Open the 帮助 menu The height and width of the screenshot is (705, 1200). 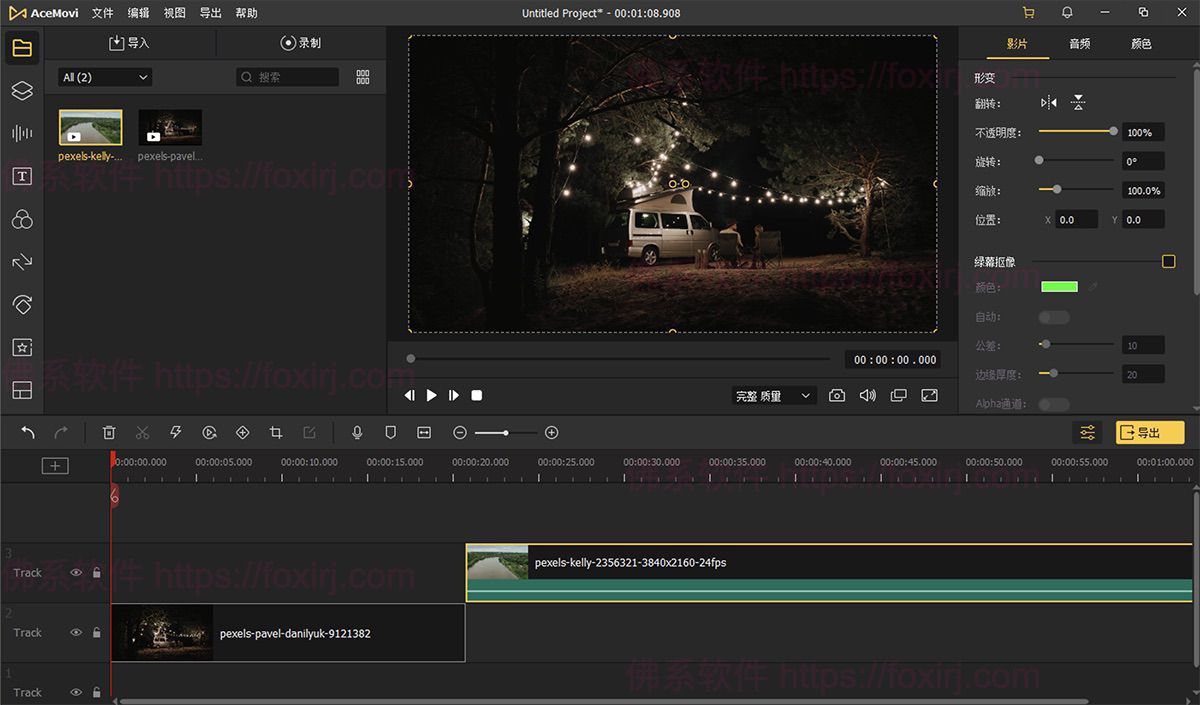(x=246, y=13)
